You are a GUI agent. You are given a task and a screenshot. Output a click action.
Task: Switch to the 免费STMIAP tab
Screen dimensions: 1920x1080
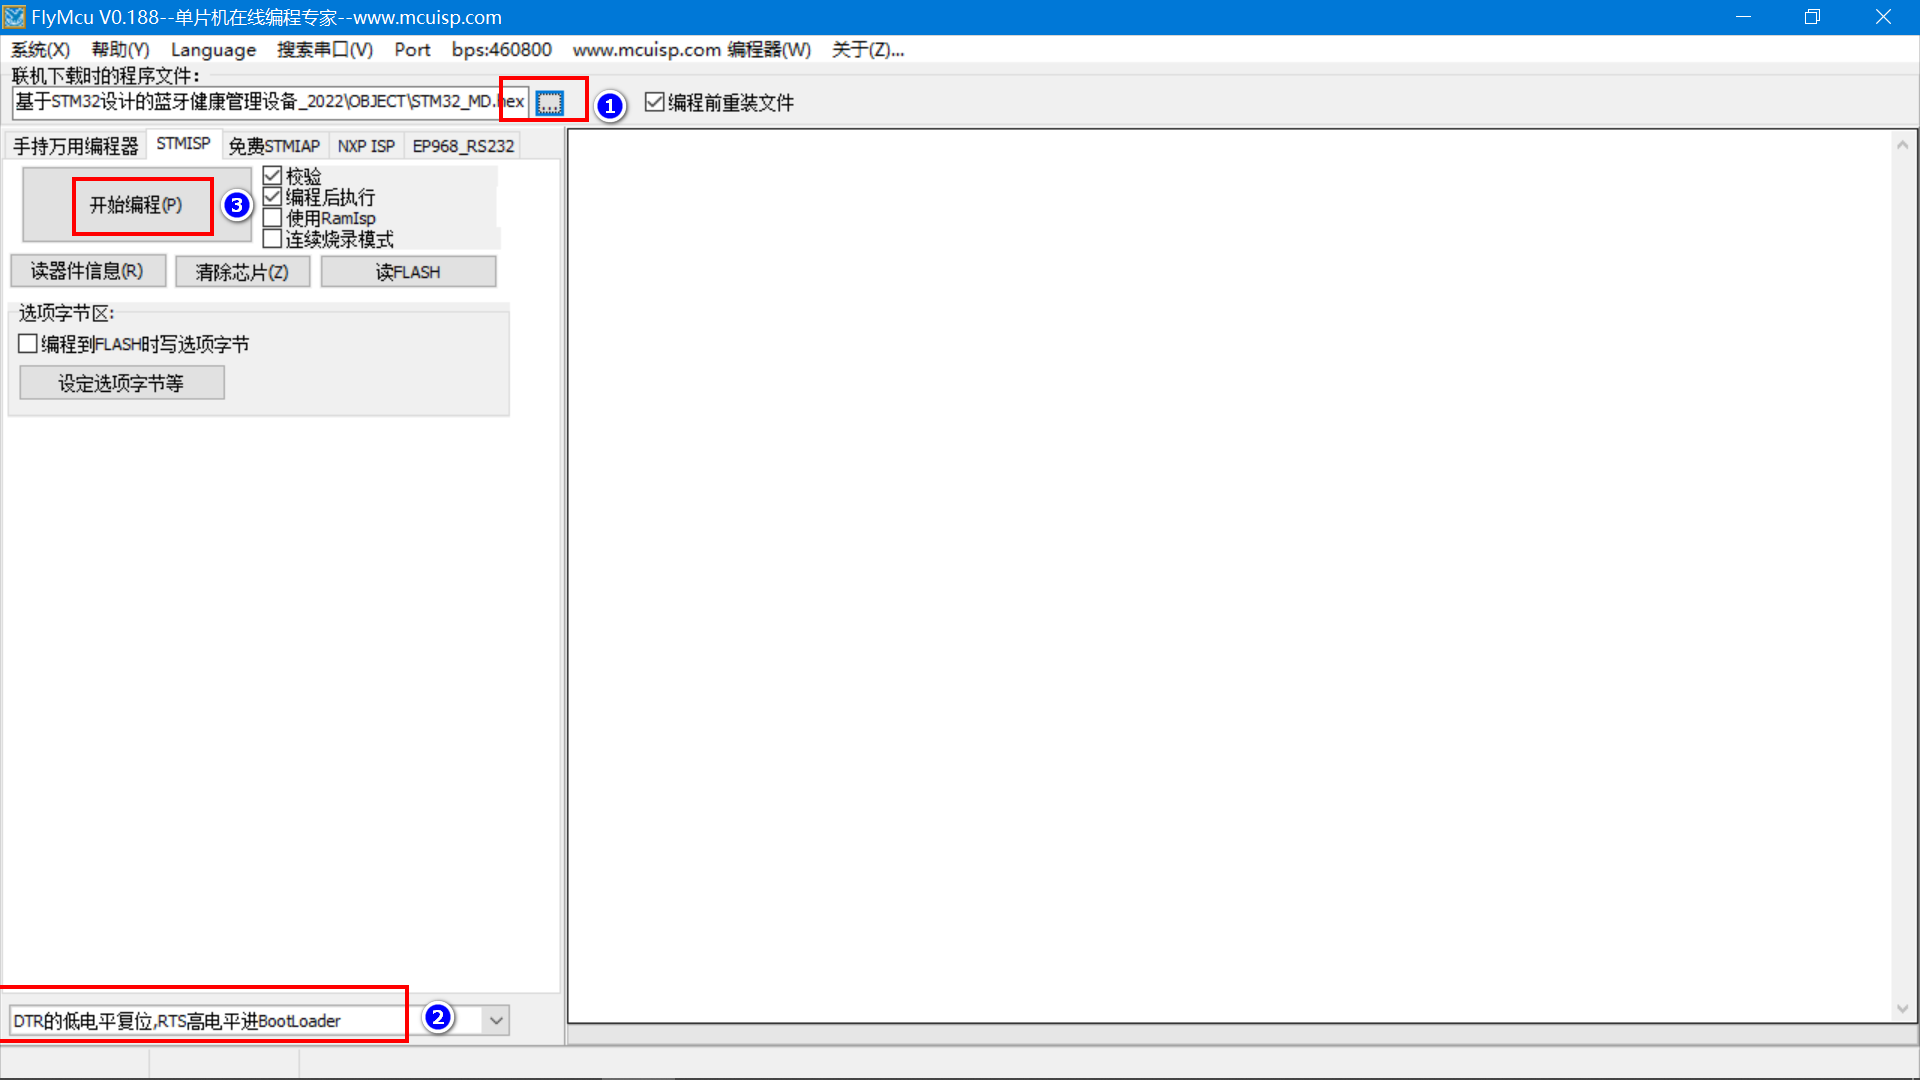pos(275,145)
